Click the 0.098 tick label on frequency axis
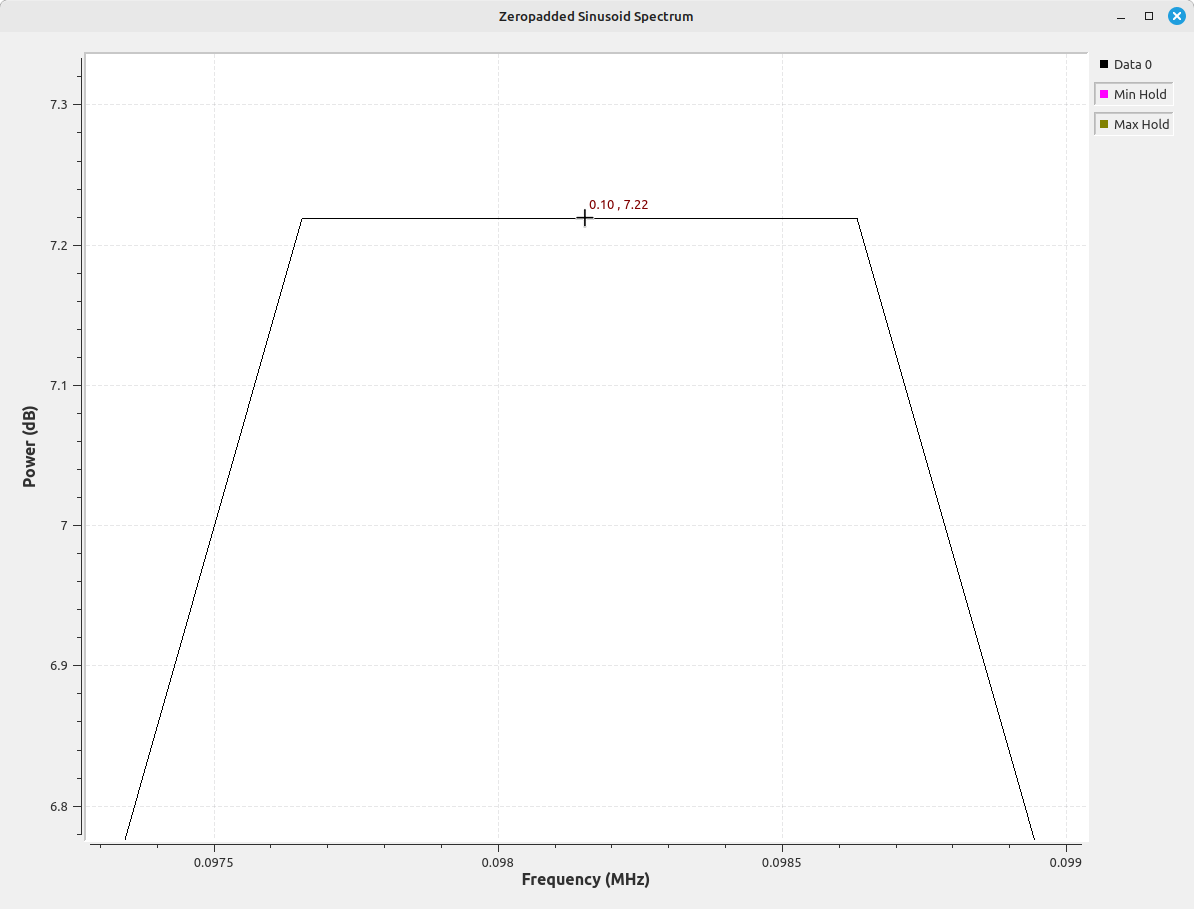Viewport: 1194px width, 909px height. (x=497, y=861)
